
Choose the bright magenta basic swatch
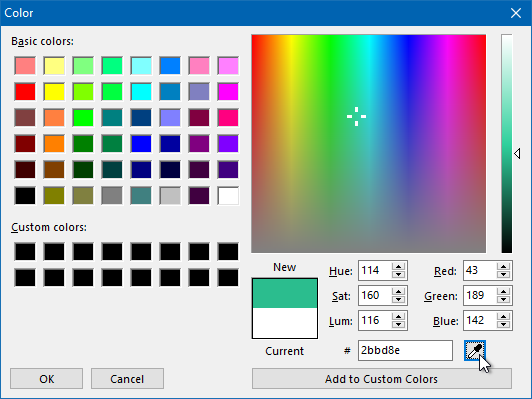click(228, 92)
